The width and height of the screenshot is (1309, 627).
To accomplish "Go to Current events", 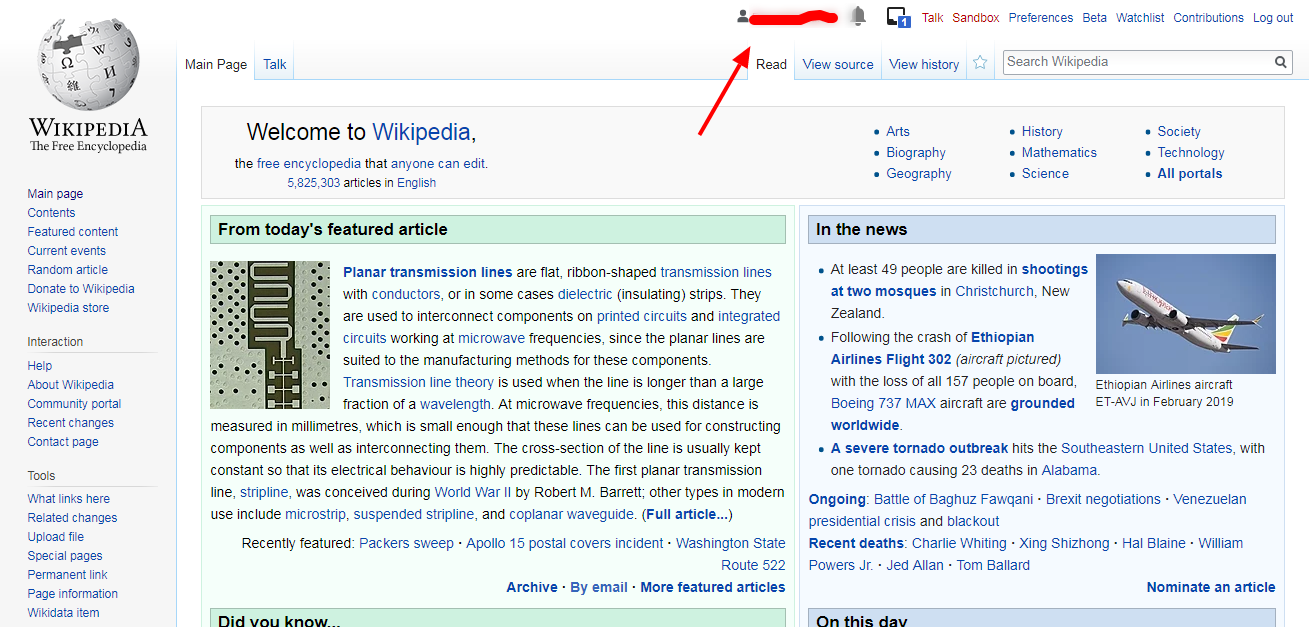I will [x=67, y=251].
